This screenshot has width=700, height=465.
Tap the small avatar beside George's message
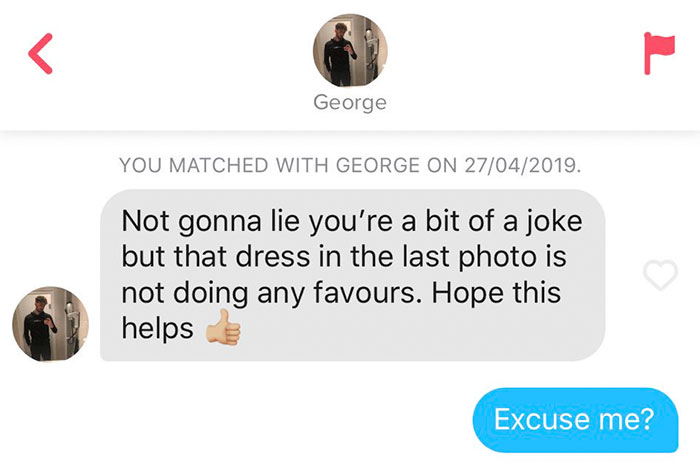[49, 326]
